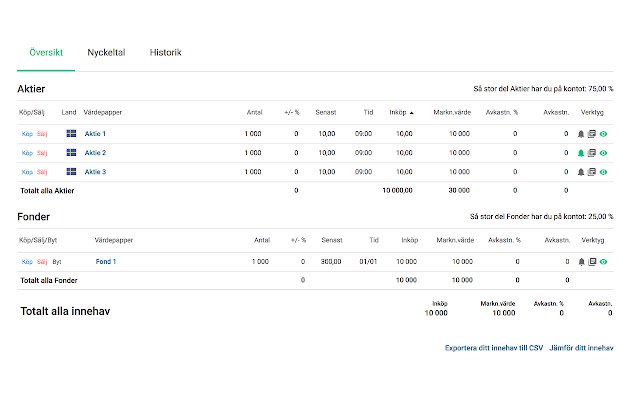Open the Aktie 3 security link
Image resolution: width=640 pixels, height=400 pixels.
(x=95, y=172)
